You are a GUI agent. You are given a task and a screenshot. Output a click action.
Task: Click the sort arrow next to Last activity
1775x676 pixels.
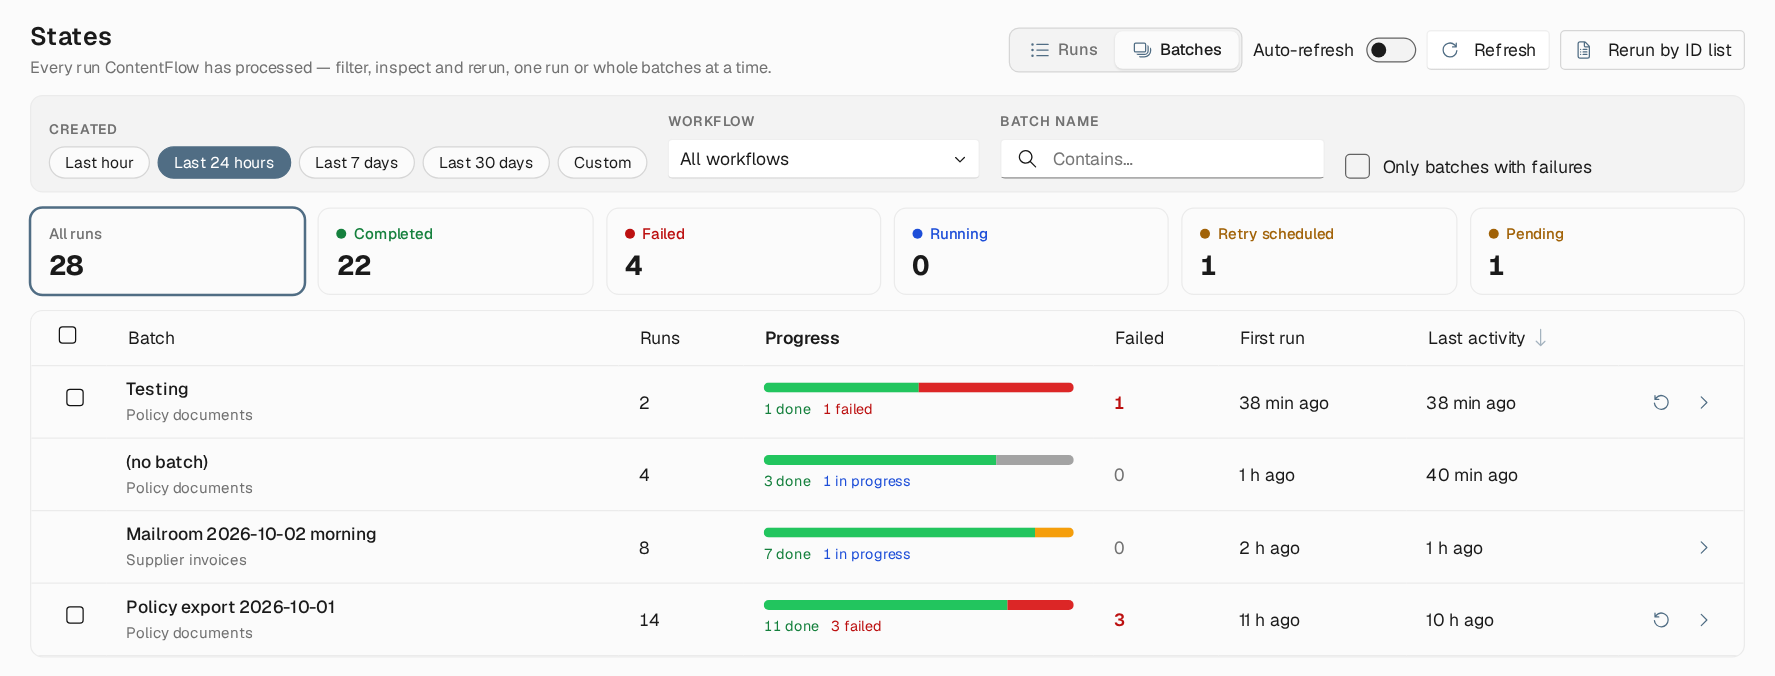[x=1541, y=338]
